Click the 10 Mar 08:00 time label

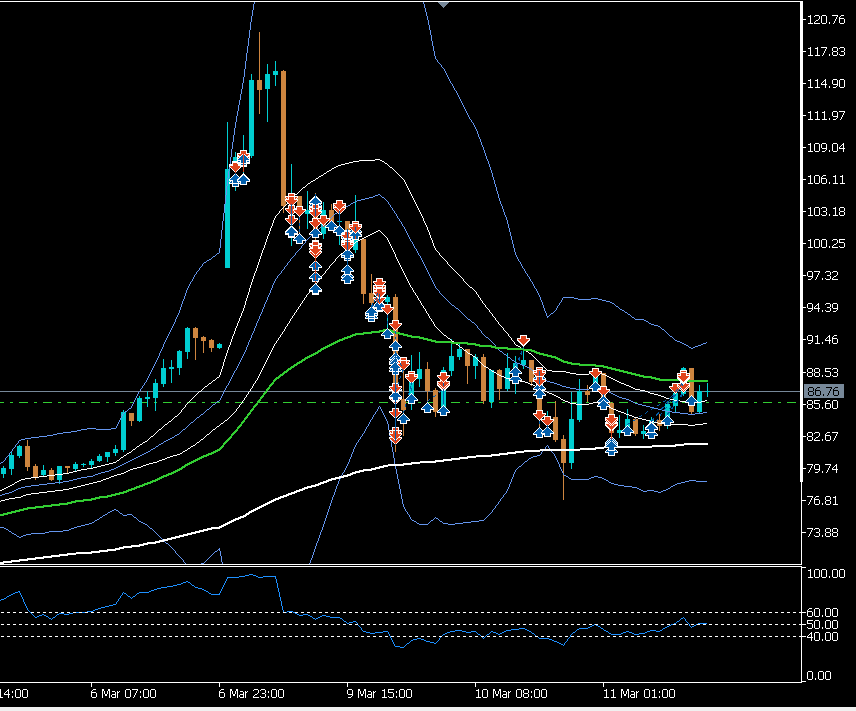coord(511,694)
